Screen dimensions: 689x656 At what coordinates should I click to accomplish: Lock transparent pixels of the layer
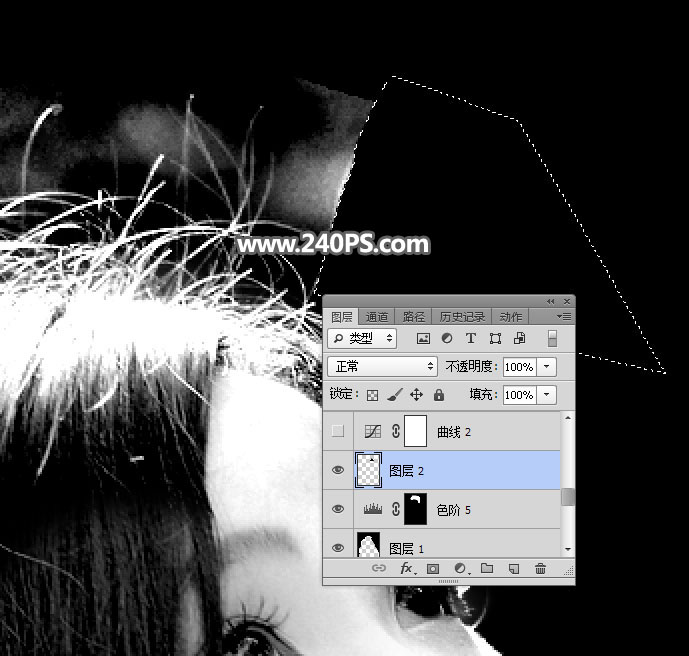[x=372, y=395]
